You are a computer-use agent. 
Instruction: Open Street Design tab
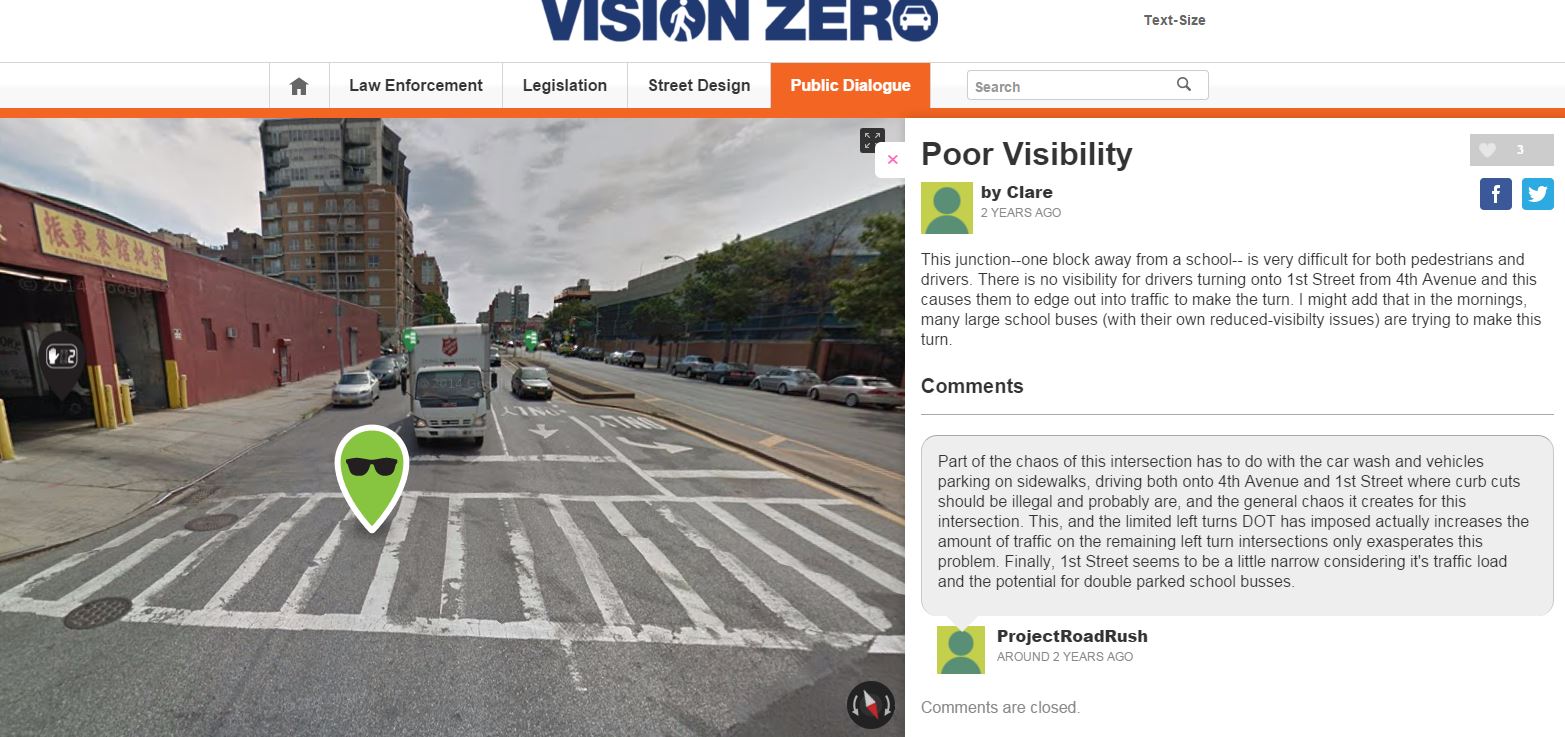point(699,86)
